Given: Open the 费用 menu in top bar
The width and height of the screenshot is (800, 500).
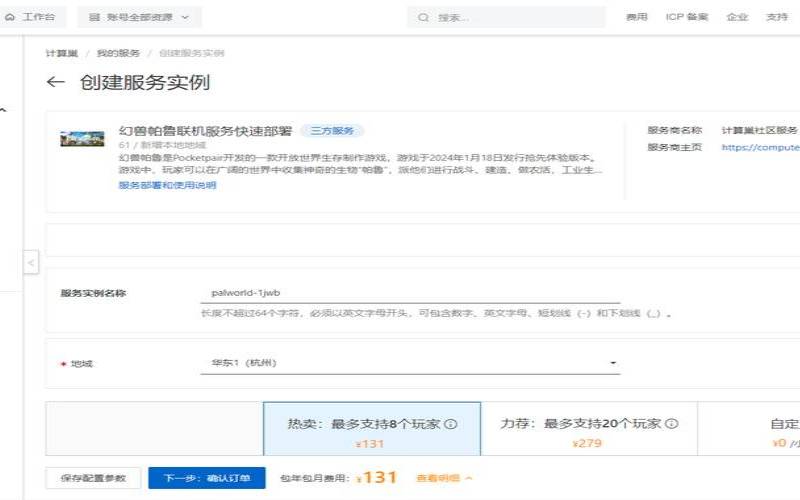Looking at the screenshot, I should coord(636,17).
